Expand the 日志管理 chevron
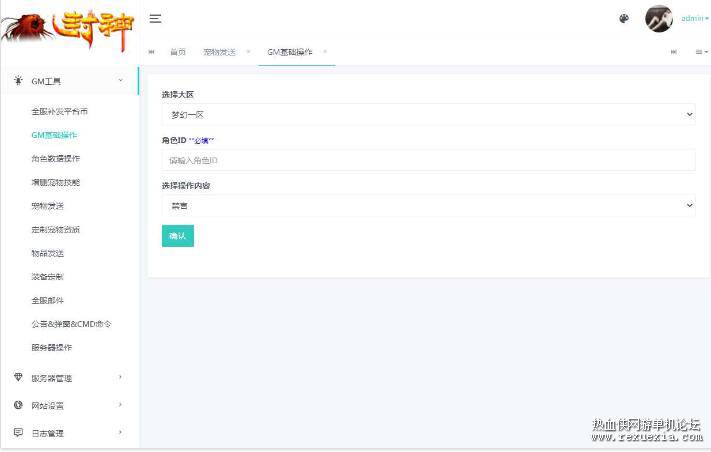Screen dimensions: 711x452 click(120, 433)
